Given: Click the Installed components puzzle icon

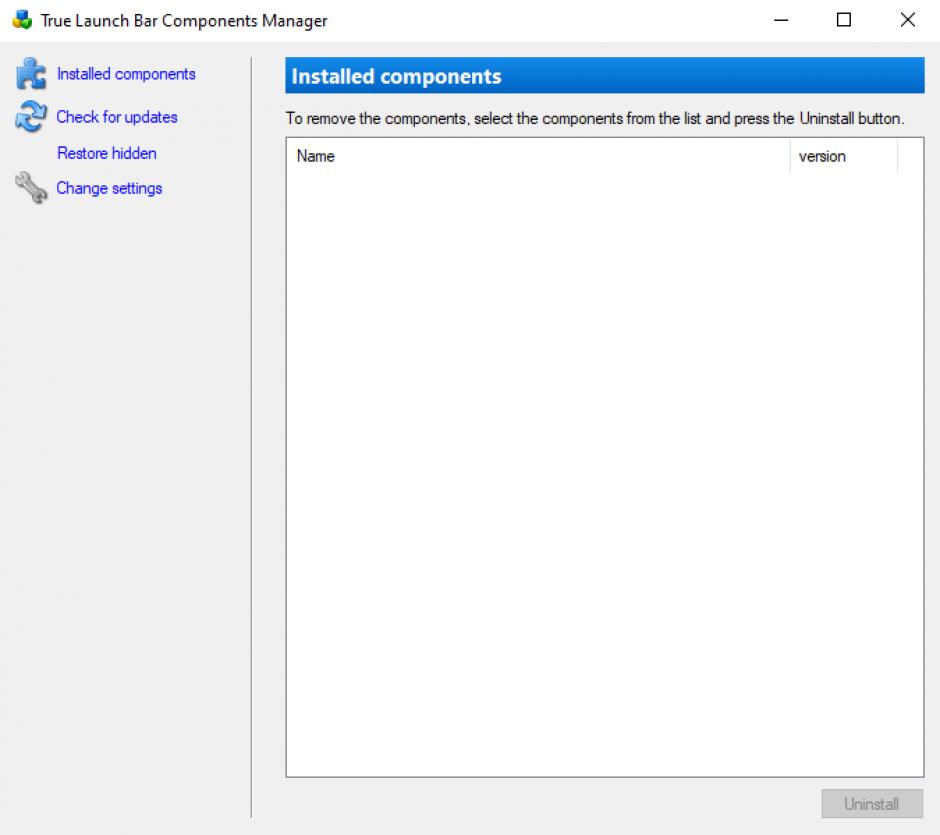Looking at the screenshot, I should click(31, 74).
